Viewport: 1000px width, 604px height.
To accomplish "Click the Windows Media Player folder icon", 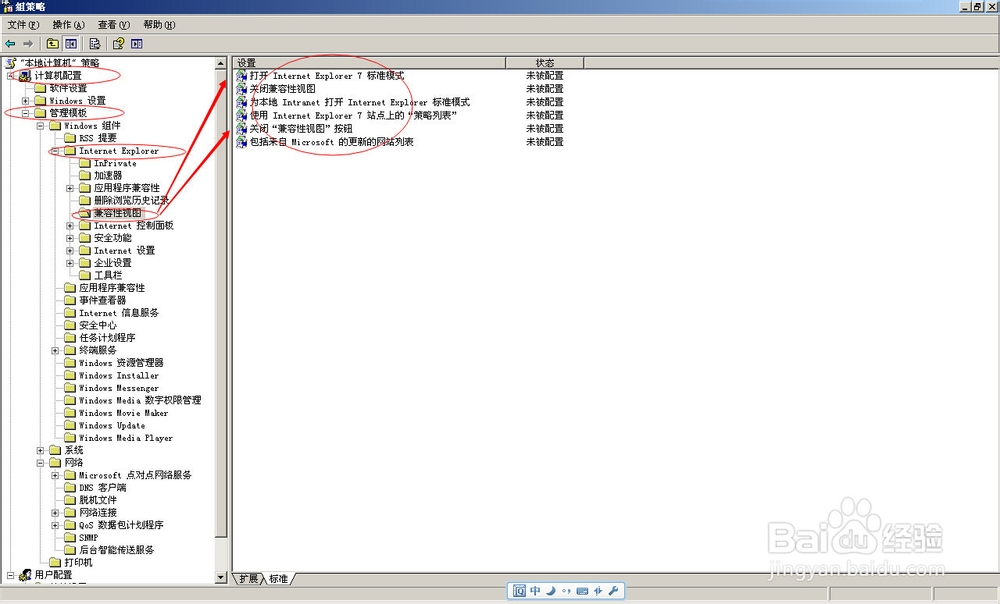I will pyautogui.click(x=70, y=438).
